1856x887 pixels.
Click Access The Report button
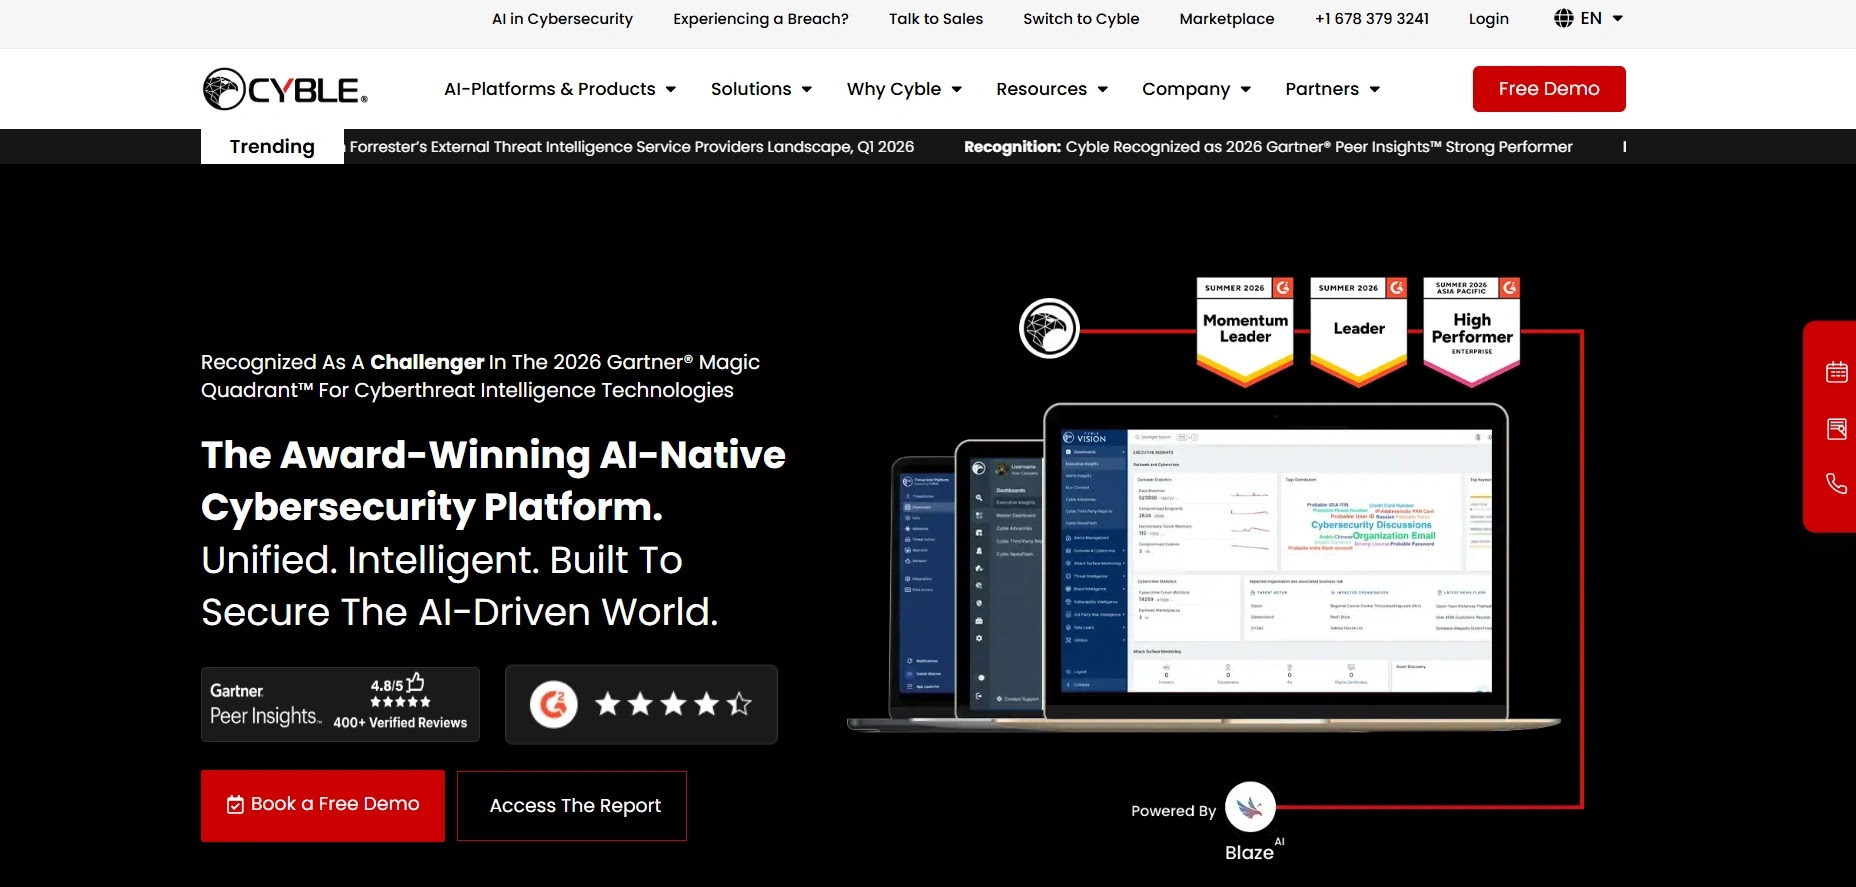point(572,806)
